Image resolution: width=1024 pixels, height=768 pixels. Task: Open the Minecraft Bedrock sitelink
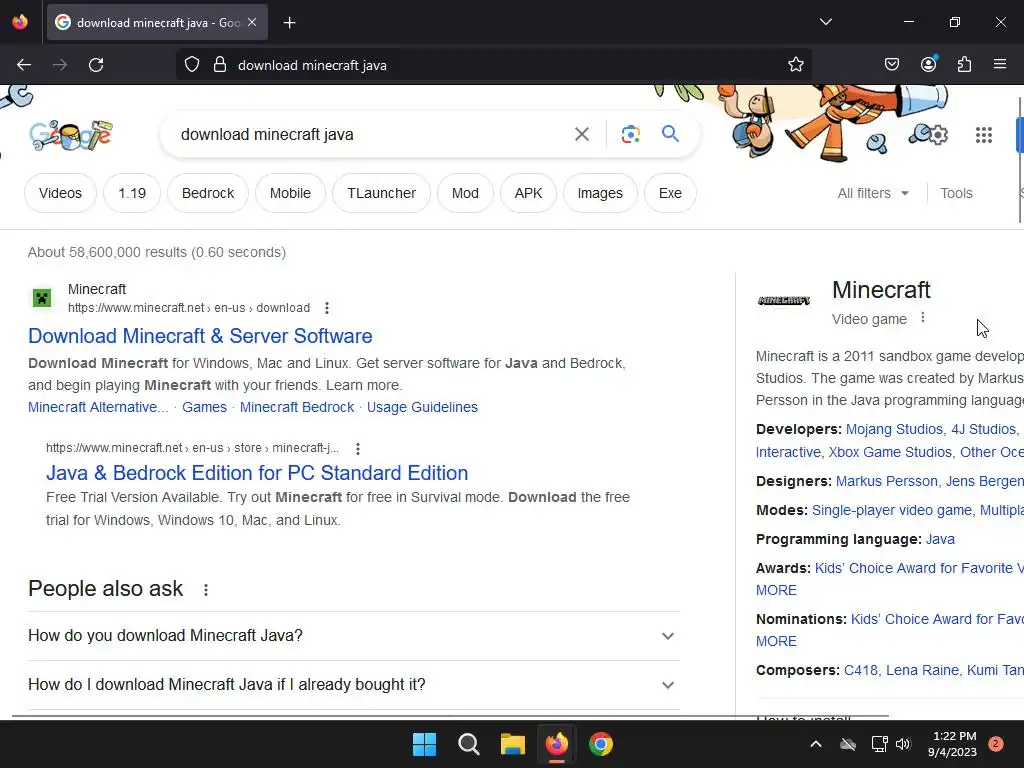pos(296,407)
